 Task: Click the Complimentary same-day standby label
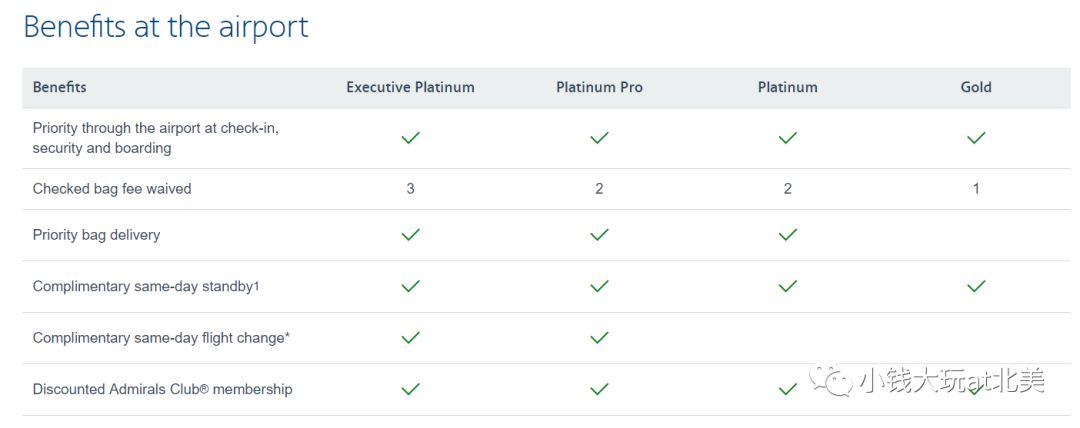tap(146, 286)
